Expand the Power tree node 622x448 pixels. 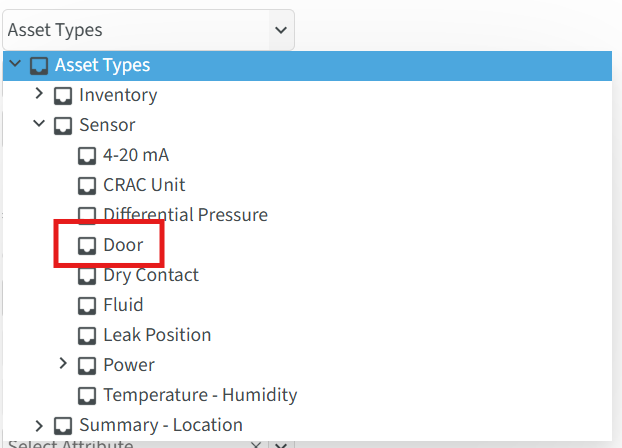63,365
